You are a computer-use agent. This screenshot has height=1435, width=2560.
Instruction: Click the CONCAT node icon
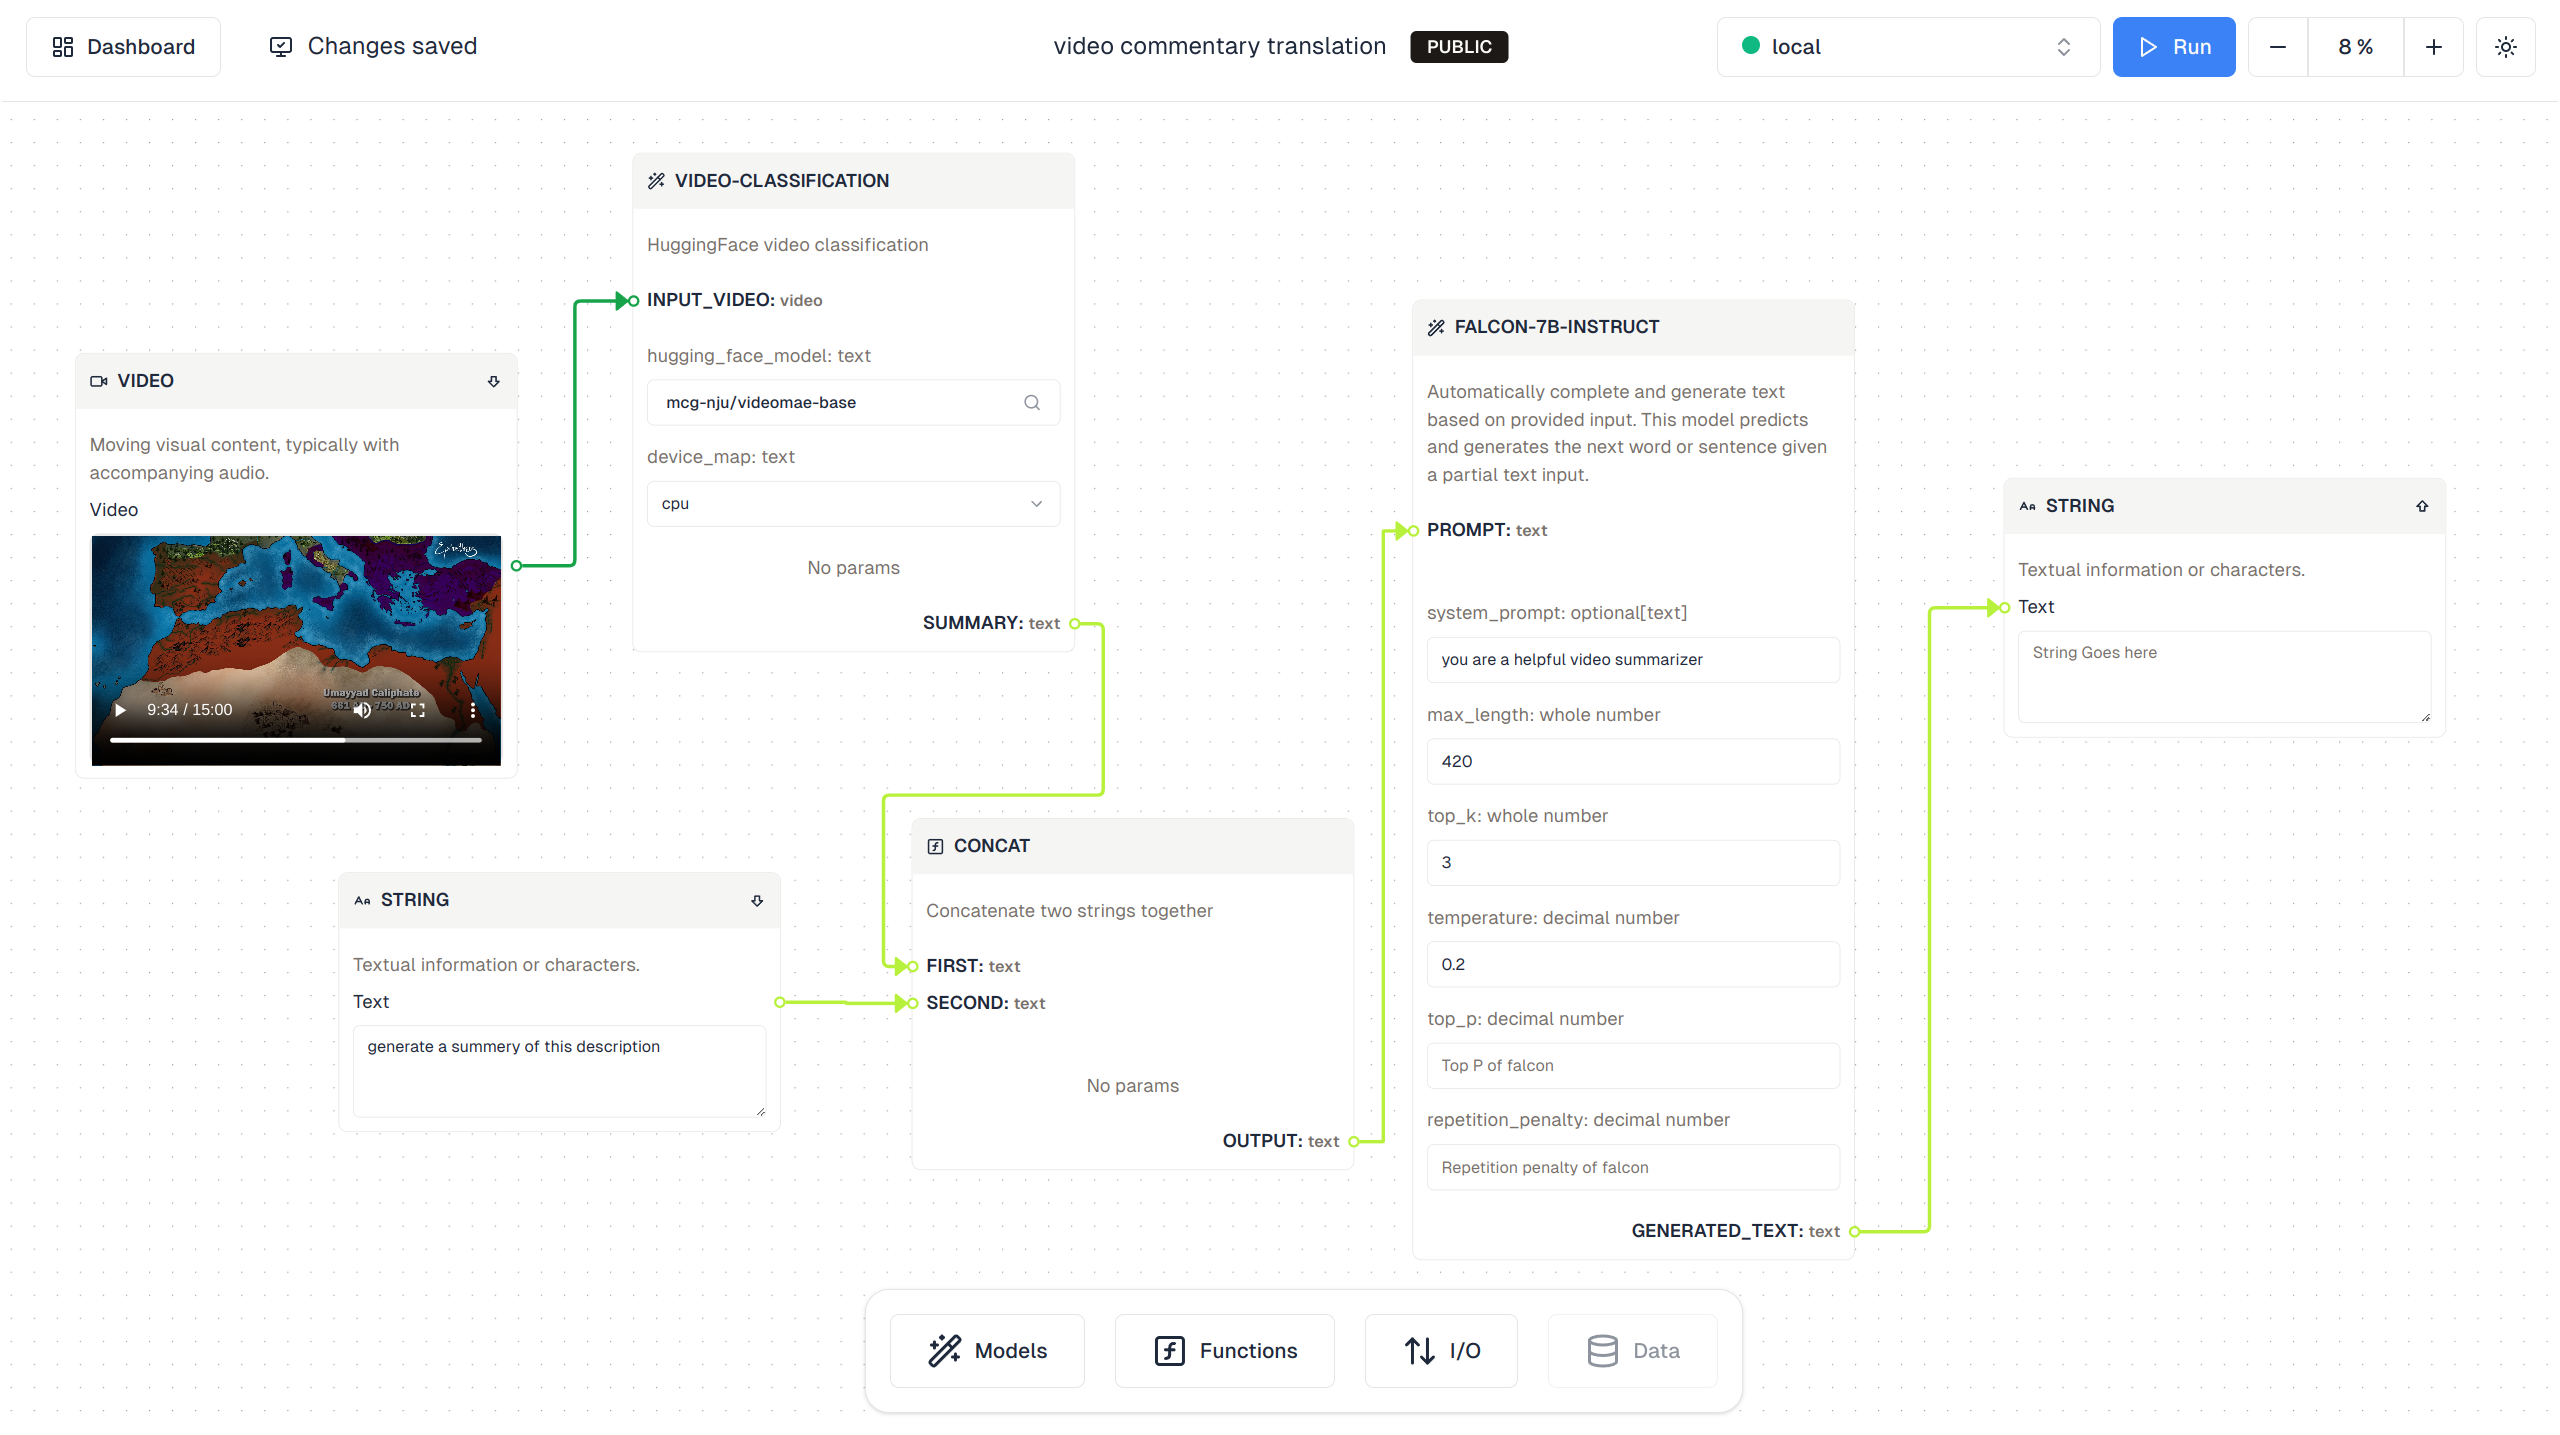pos(934,846)
